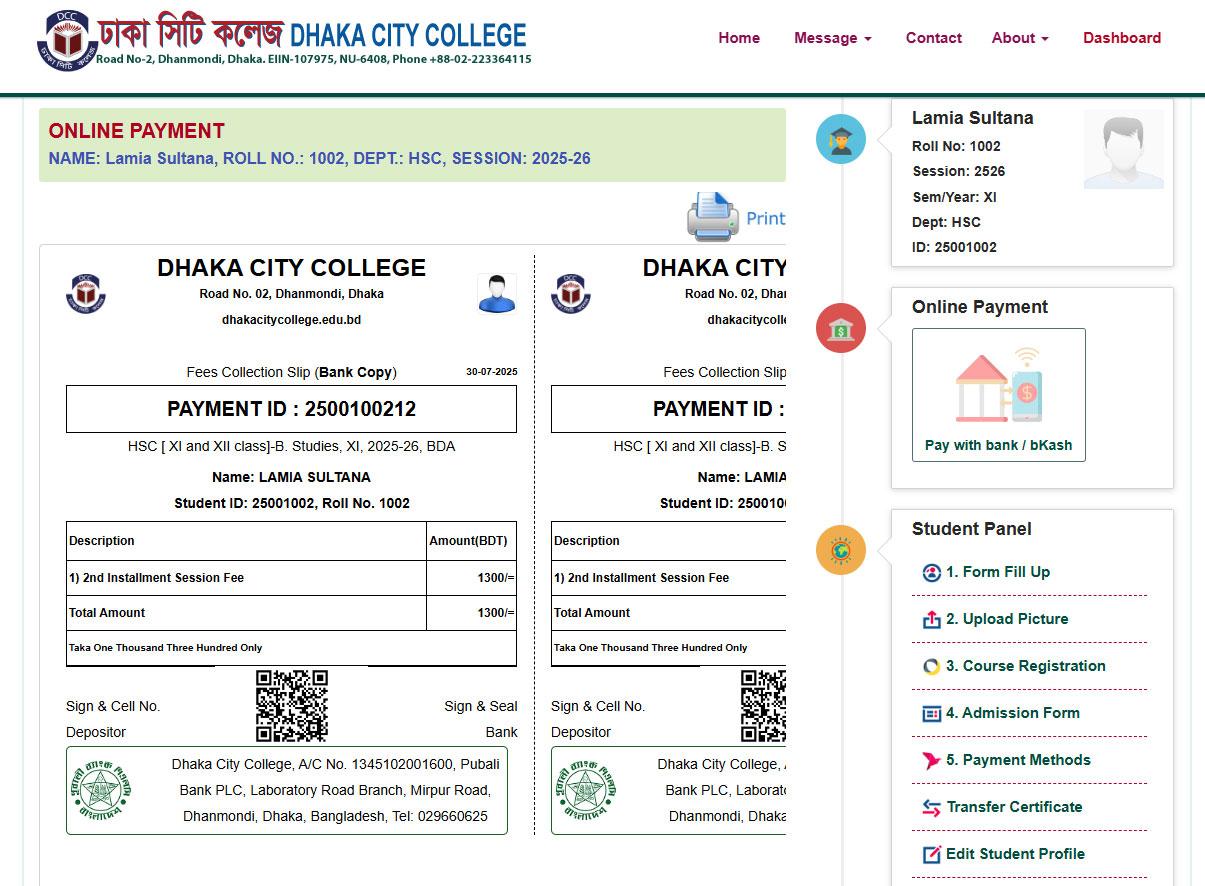Go to the Home page
Viewport: 1205px width, 886px height.
[738, 38]
